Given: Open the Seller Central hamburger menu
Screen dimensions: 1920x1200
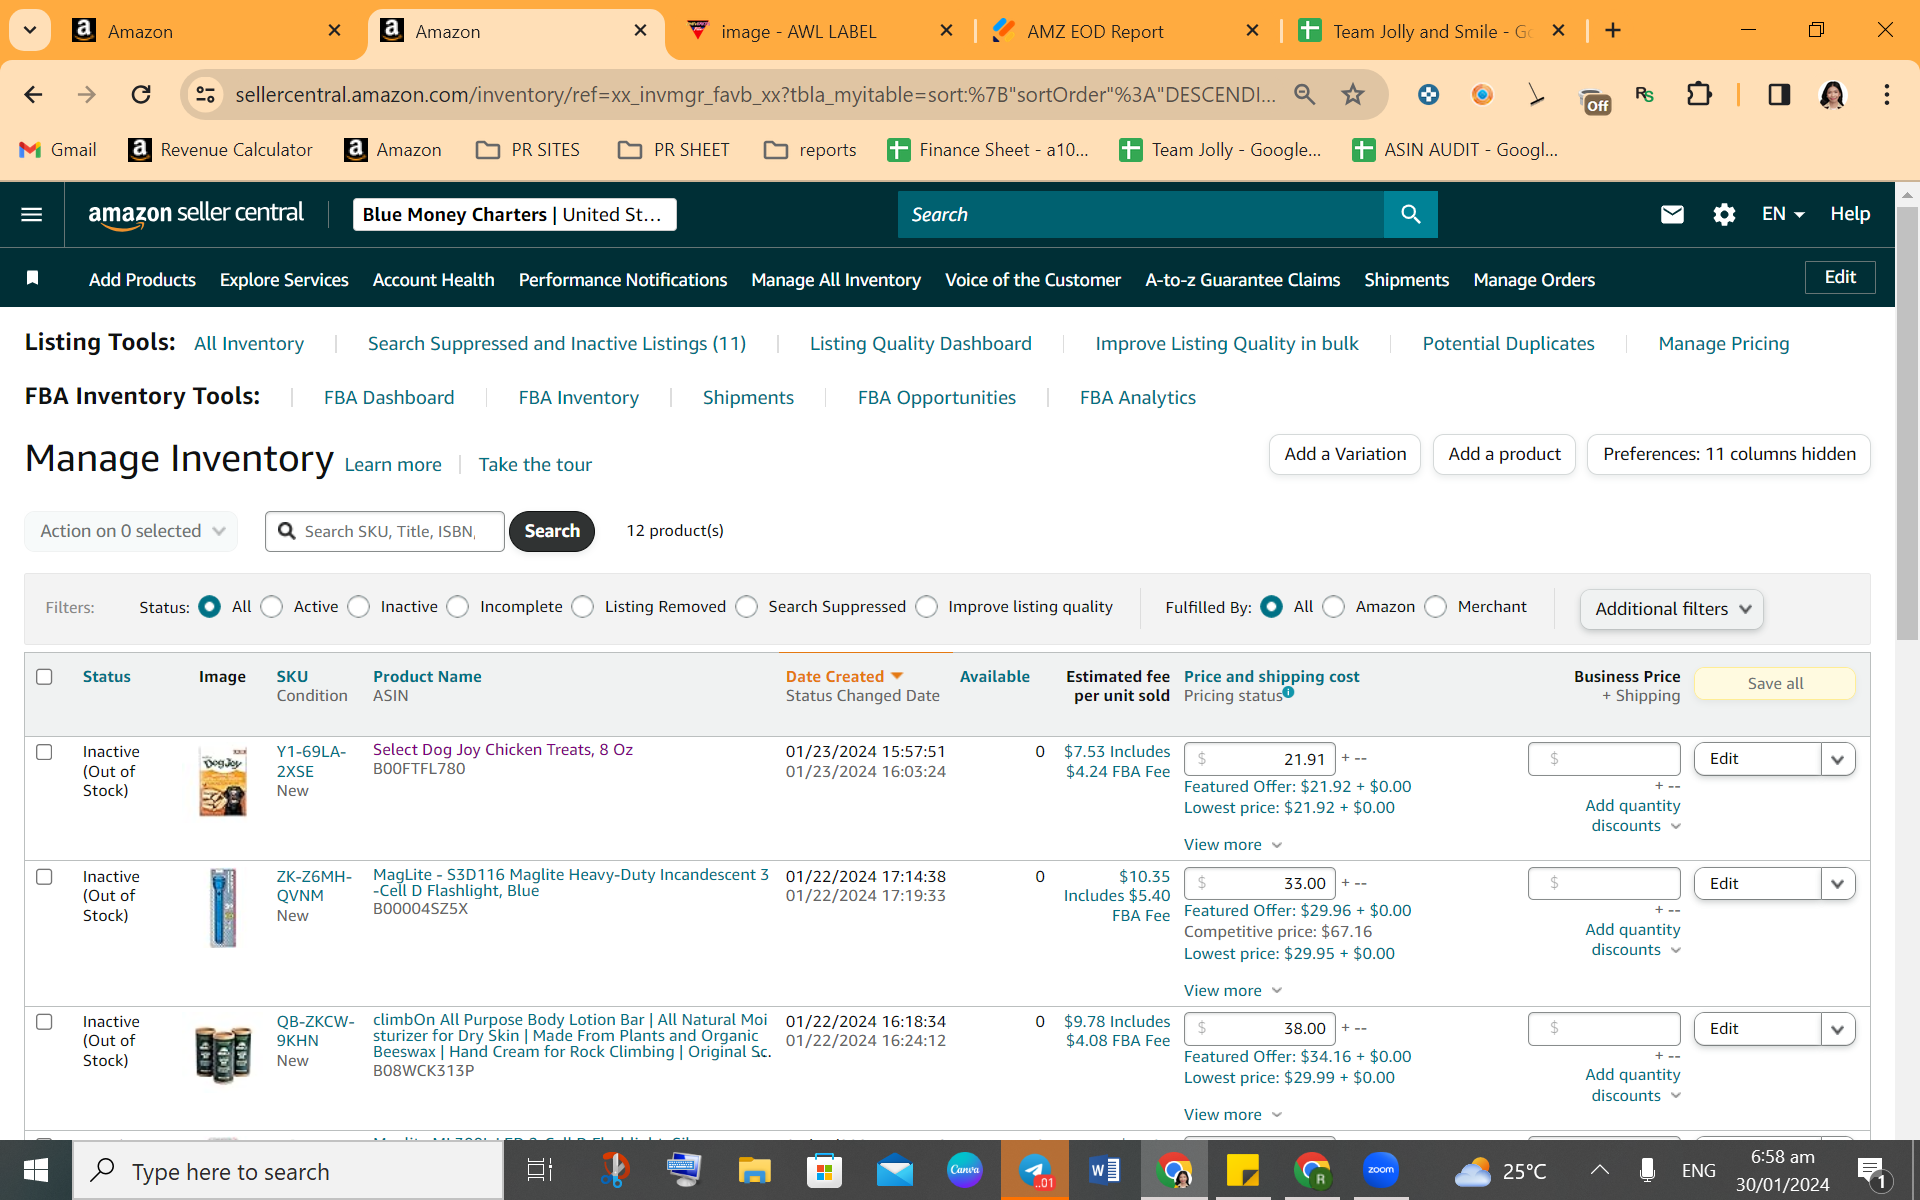Looking at the screenshot, I should pos(32,214).
